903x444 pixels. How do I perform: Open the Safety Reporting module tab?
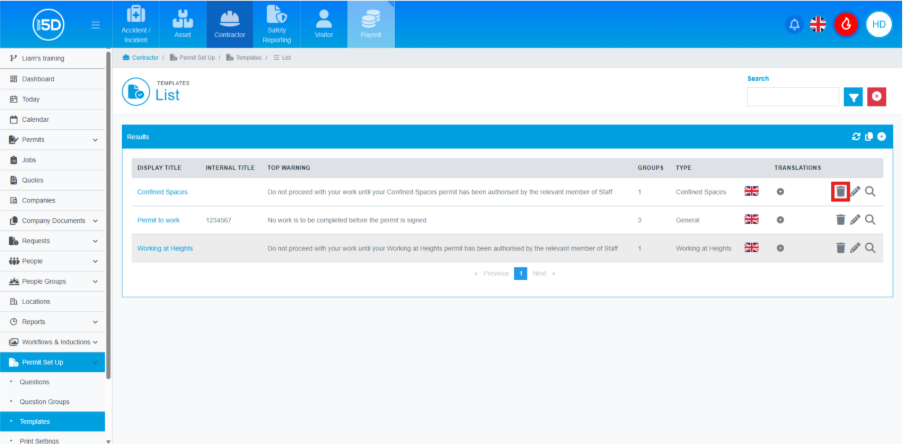pos(277,25)
